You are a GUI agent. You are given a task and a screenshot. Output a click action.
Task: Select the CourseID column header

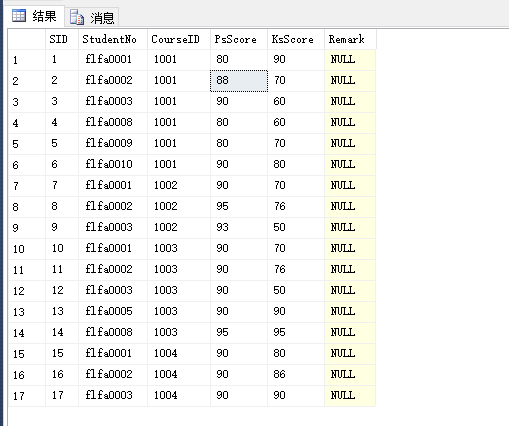point(179,39)
